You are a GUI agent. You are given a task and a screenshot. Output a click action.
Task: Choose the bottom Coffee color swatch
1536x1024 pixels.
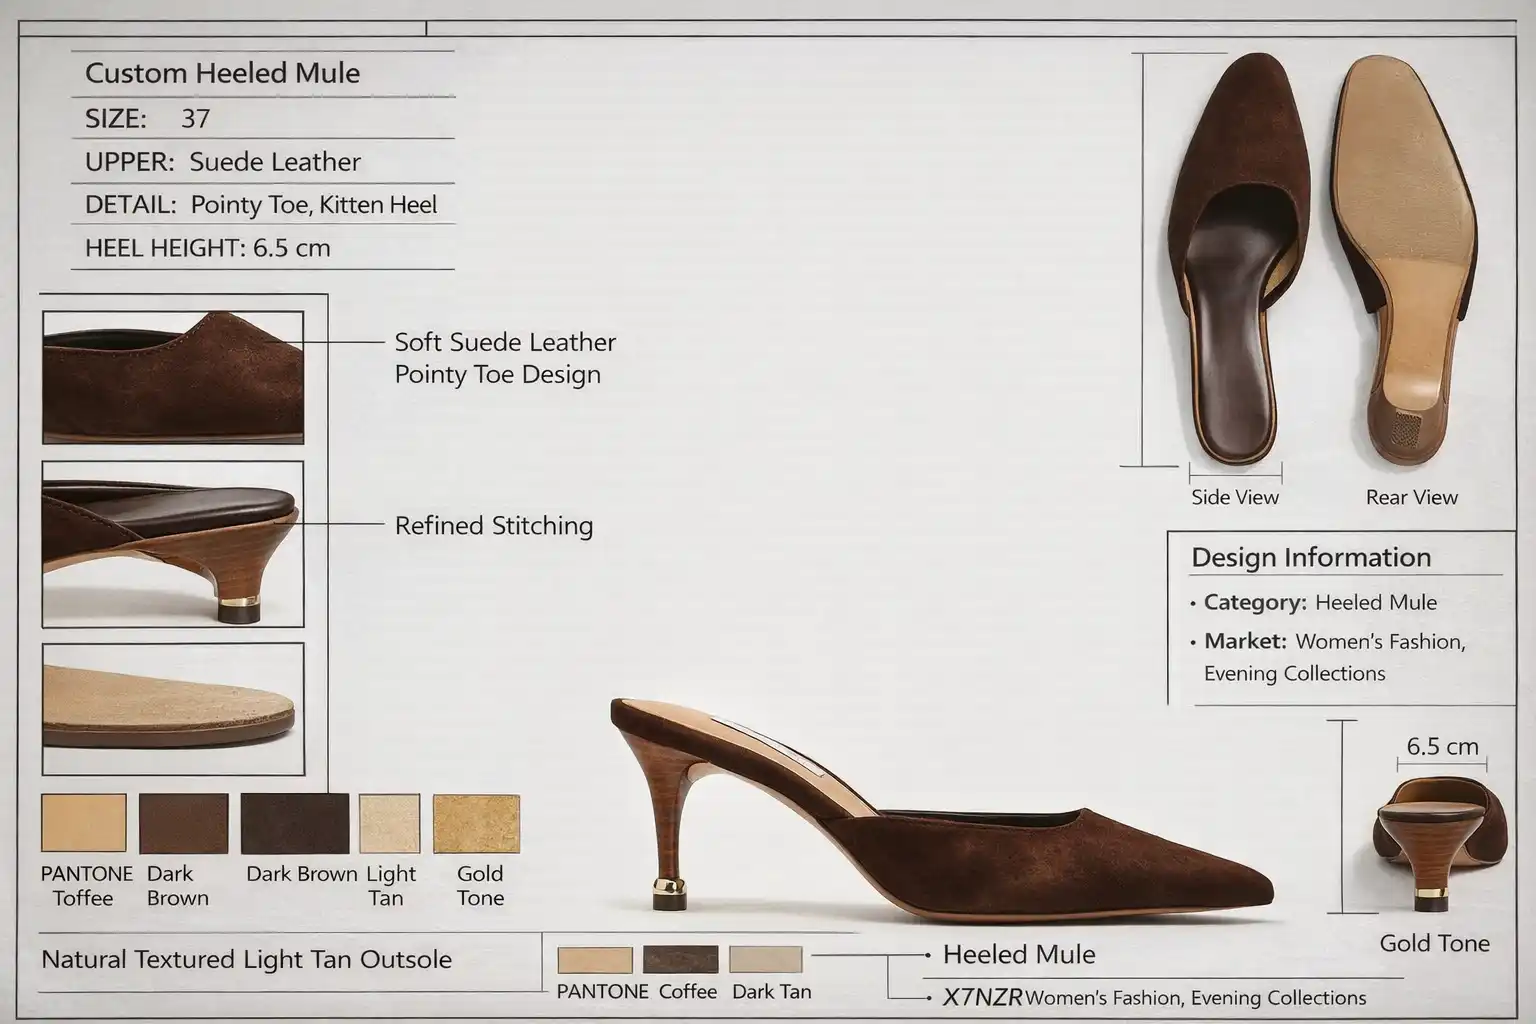[x=680, y=959]
